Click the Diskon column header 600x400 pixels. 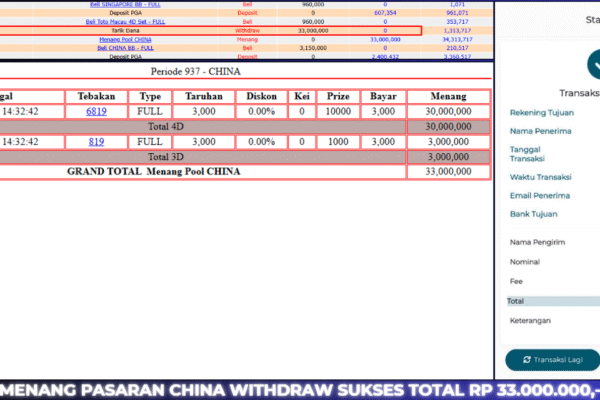pyautogui.click(x=261, y=96)
